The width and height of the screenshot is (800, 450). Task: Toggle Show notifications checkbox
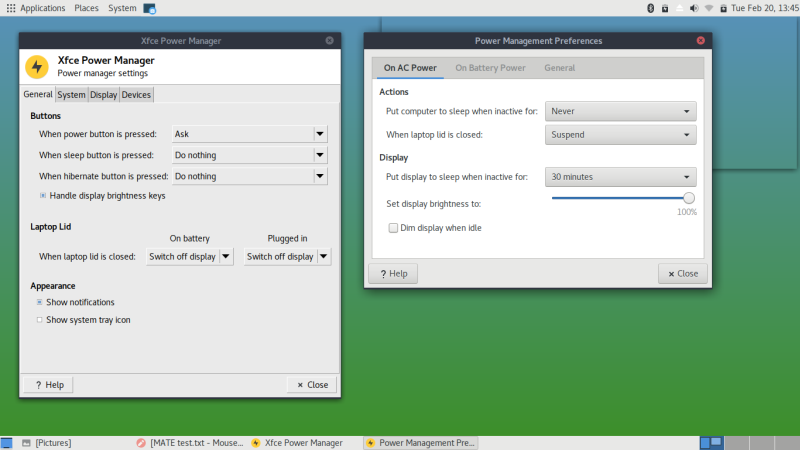coord(40,302)
